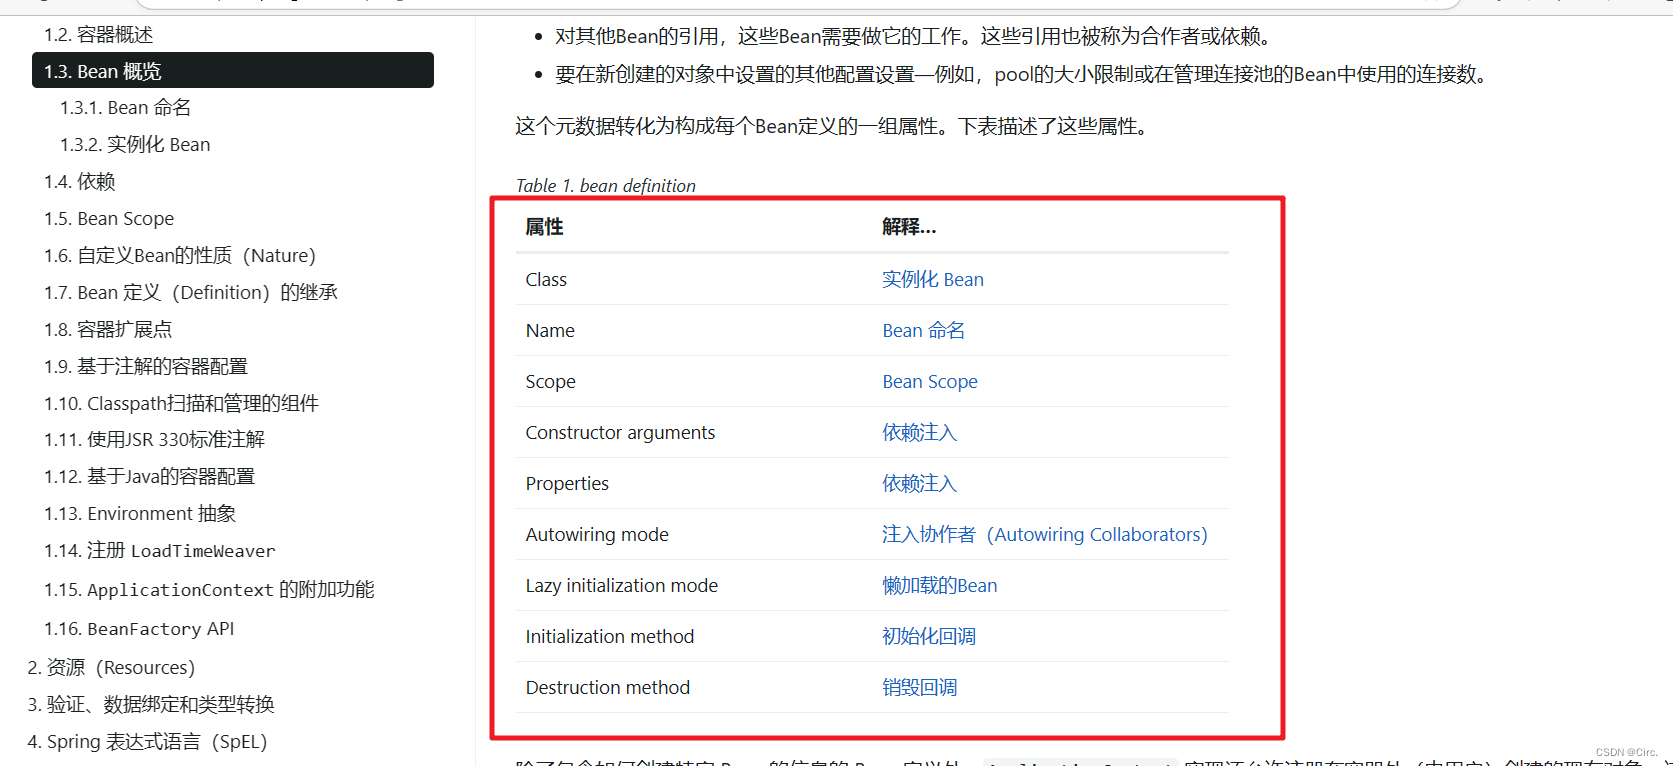The height and width of the screenshot is (766, 1673).
Task: Open 1.12. 基于Java的容器配置
Action: pyautogui.click(x=150, y=477)
